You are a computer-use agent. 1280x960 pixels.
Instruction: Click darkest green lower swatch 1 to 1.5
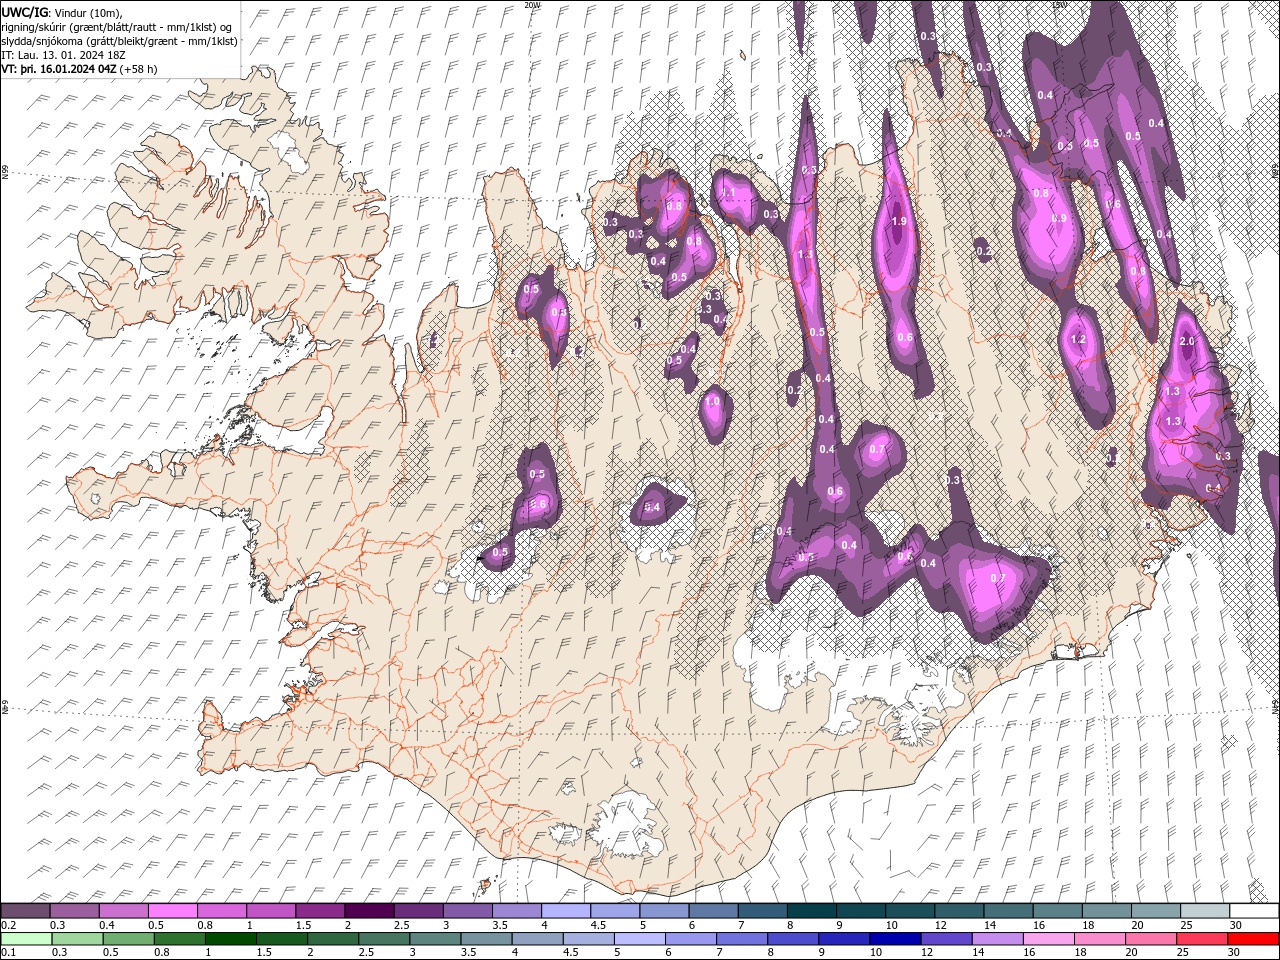pyautogui.click(x=231, y=939)
